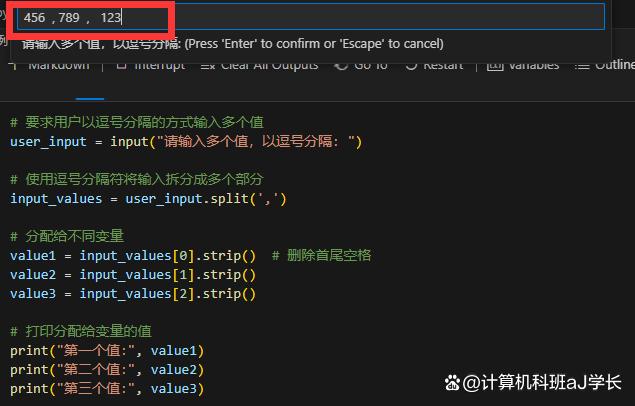Image resolution: width=635 pixels, height=406 pixels.
Task: Open the Variables view from toolbar
Action: click(x=523, y=65)
